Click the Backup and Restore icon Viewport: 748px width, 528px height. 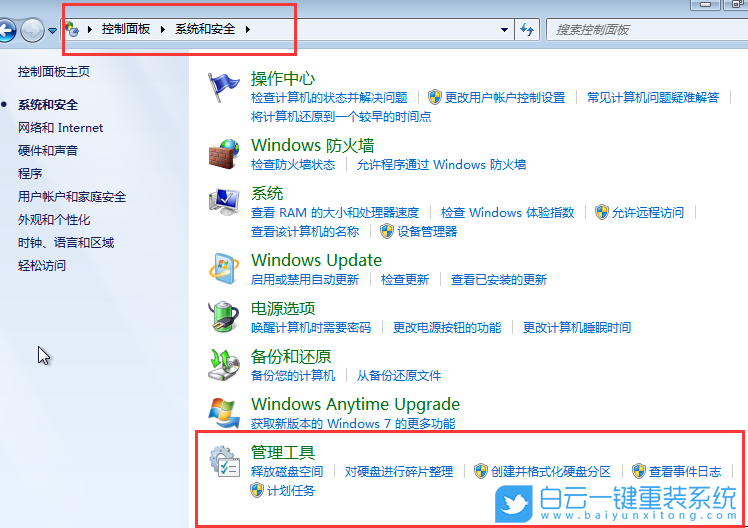[x=223, y=364]
